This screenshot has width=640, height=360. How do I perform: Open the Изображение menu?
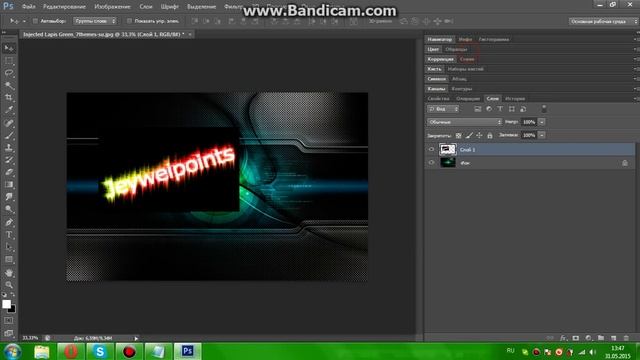pos(112,7)
